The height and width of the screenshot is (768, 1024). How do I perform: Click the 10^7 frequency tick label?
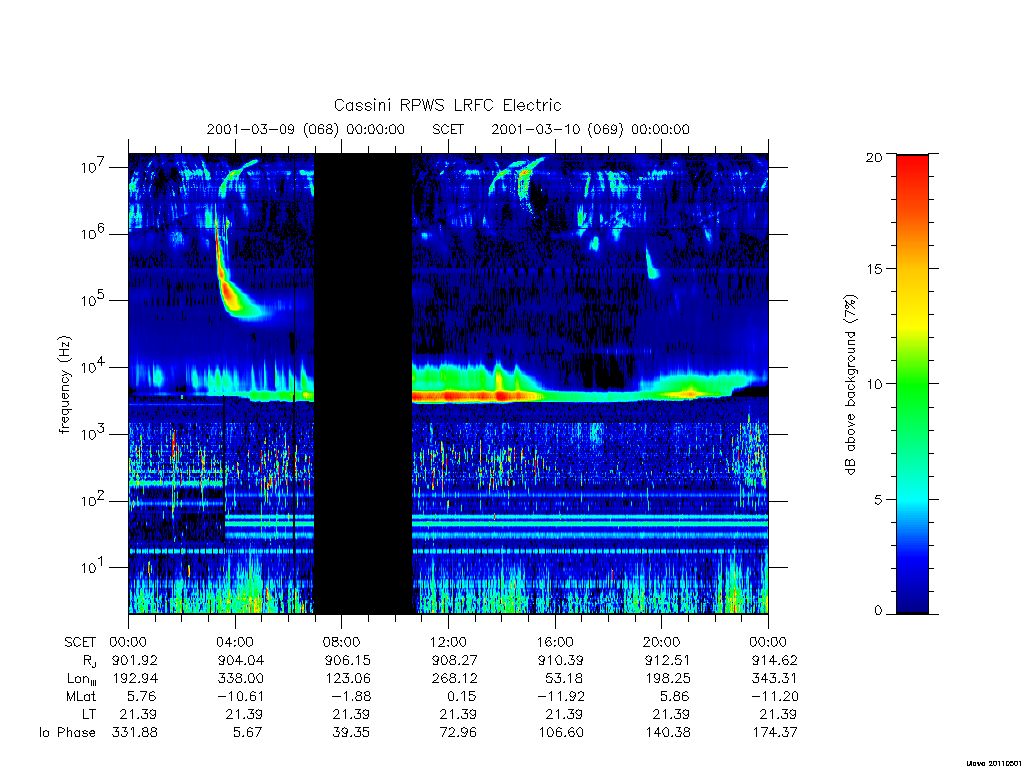tap(95, 167)
